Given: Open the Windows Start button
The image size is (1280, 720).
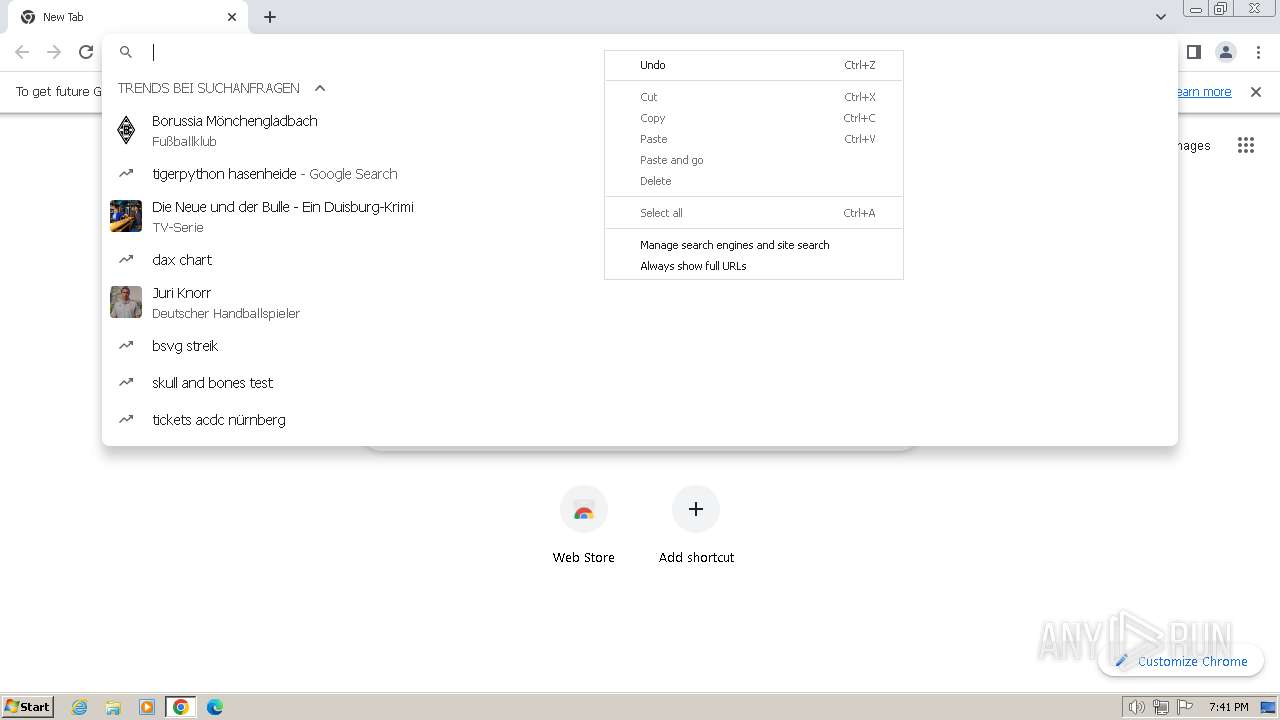Looking at the screenshot, I should (28, 706).
